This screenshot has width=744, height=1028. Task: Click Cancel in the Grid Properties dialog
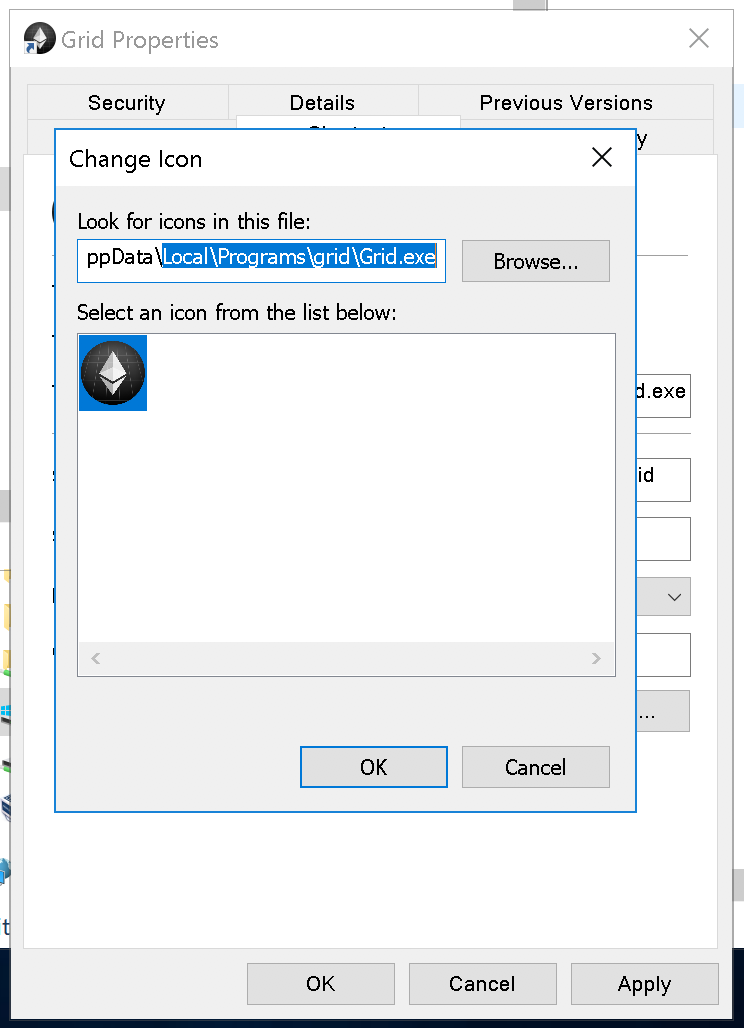click(482, 983)
